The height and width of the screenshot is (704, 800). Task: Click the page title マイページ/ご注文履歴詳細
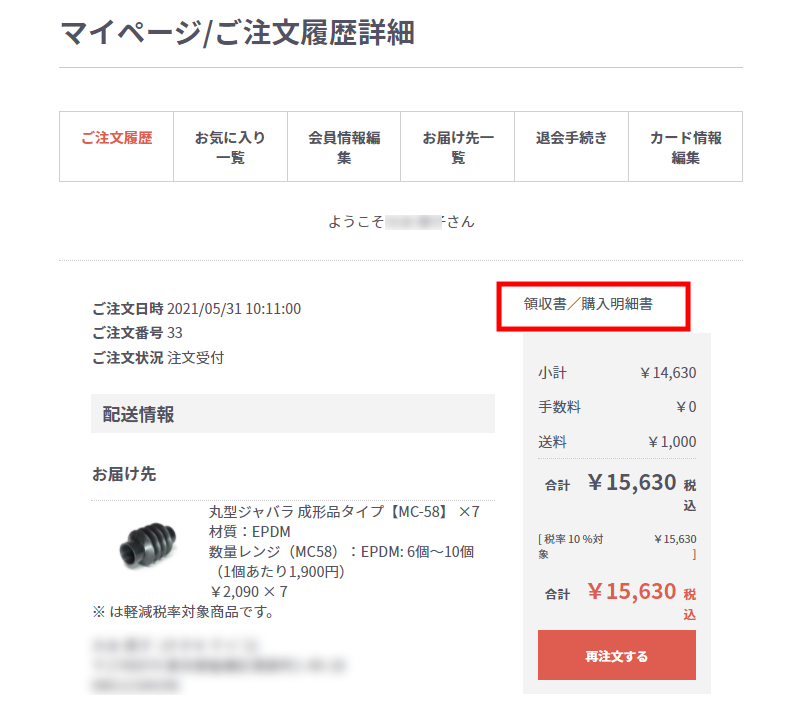pyautogui.click(x=238, y=33)
